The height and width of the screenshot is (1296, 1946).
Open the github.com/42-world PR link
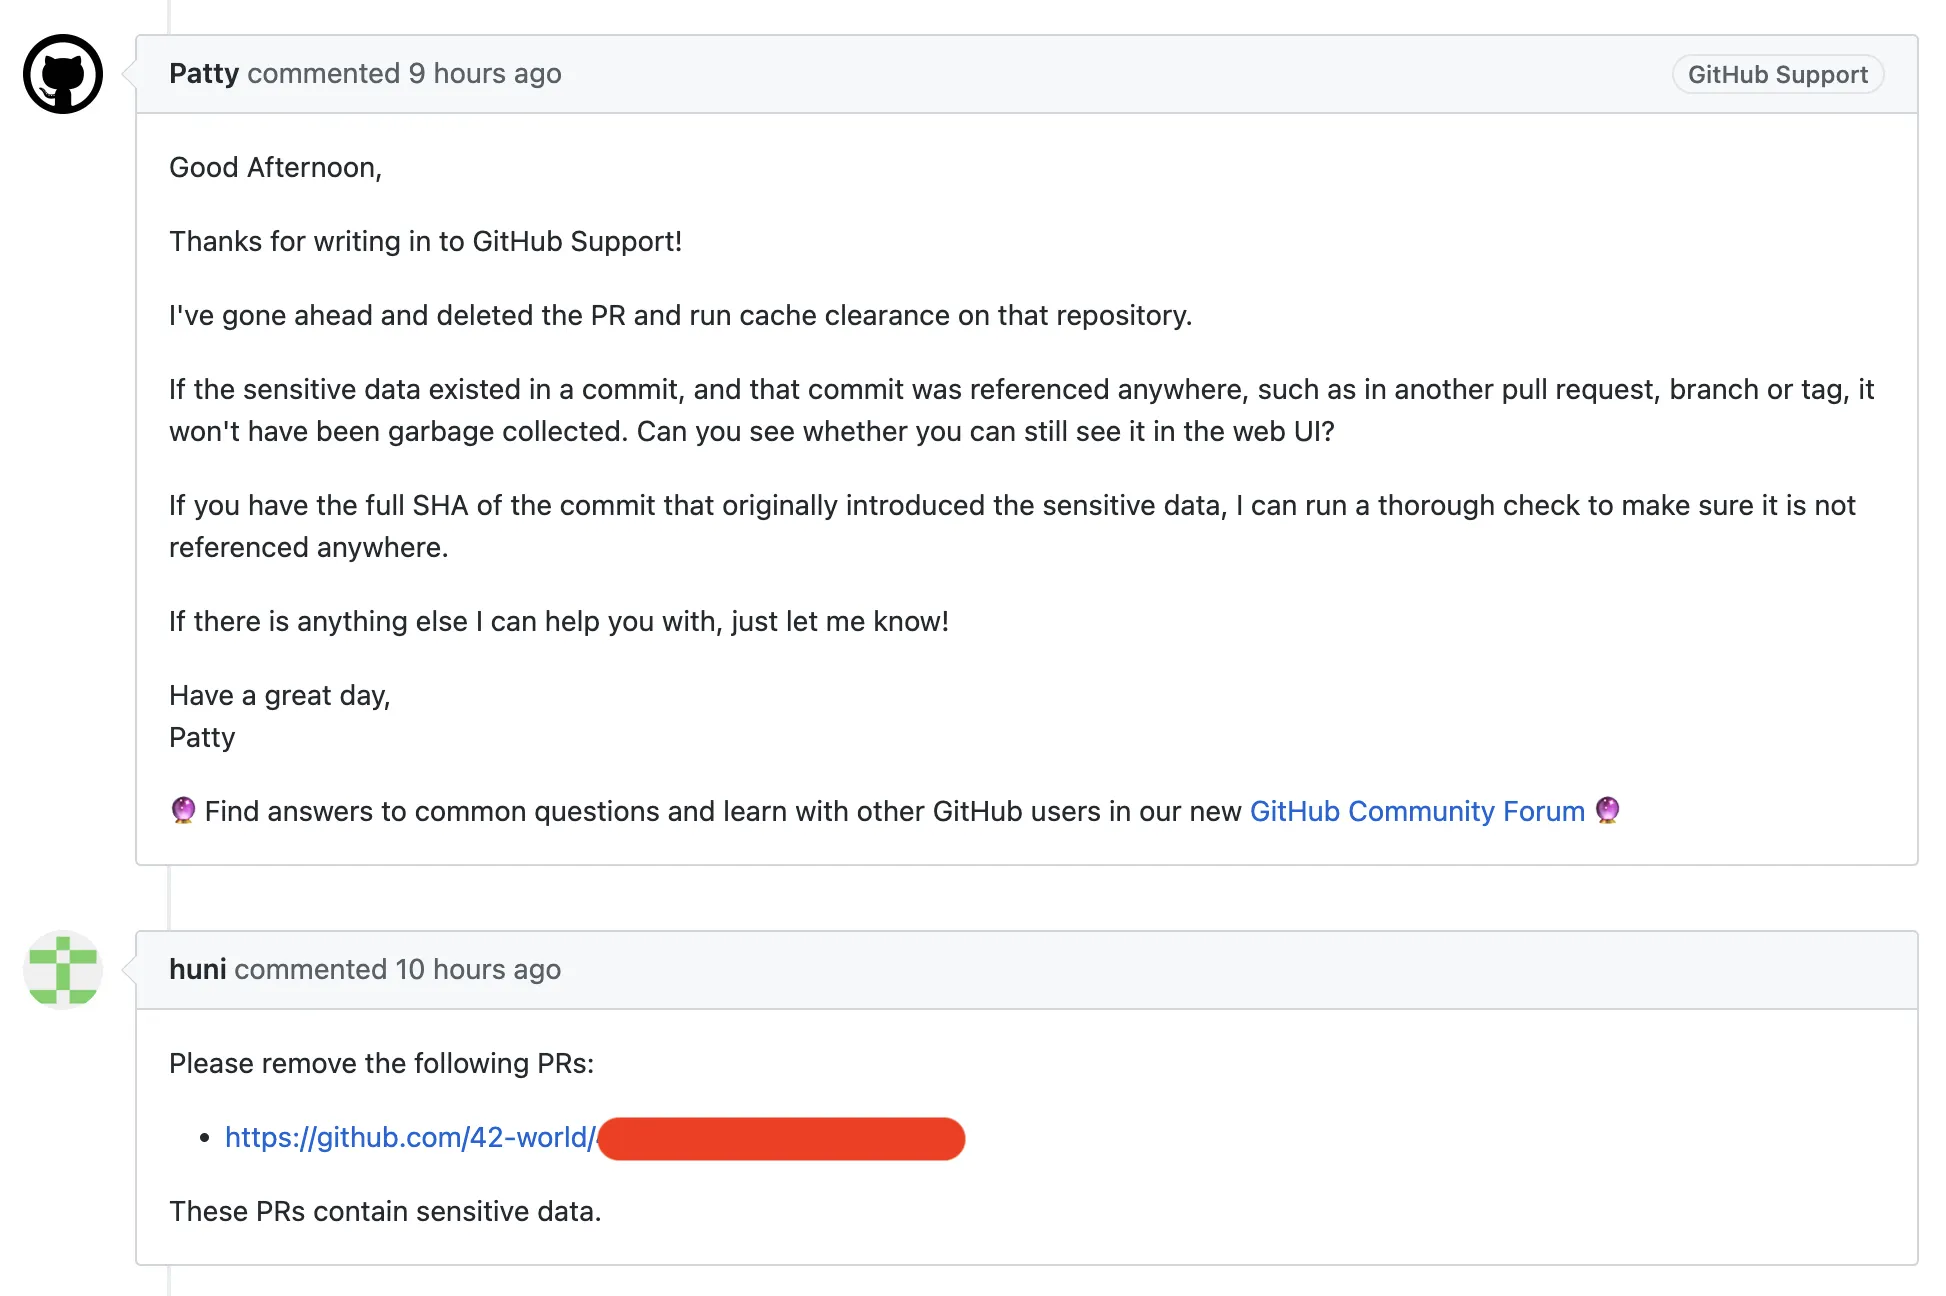point(410,1138)
